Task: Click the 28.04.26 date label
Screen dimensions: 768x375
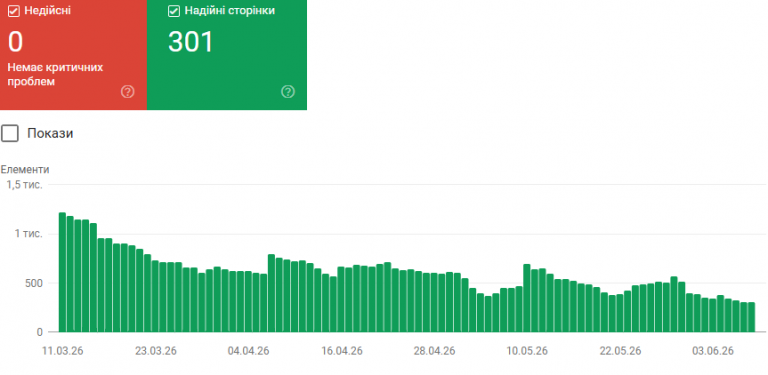Action: [434, 351]
